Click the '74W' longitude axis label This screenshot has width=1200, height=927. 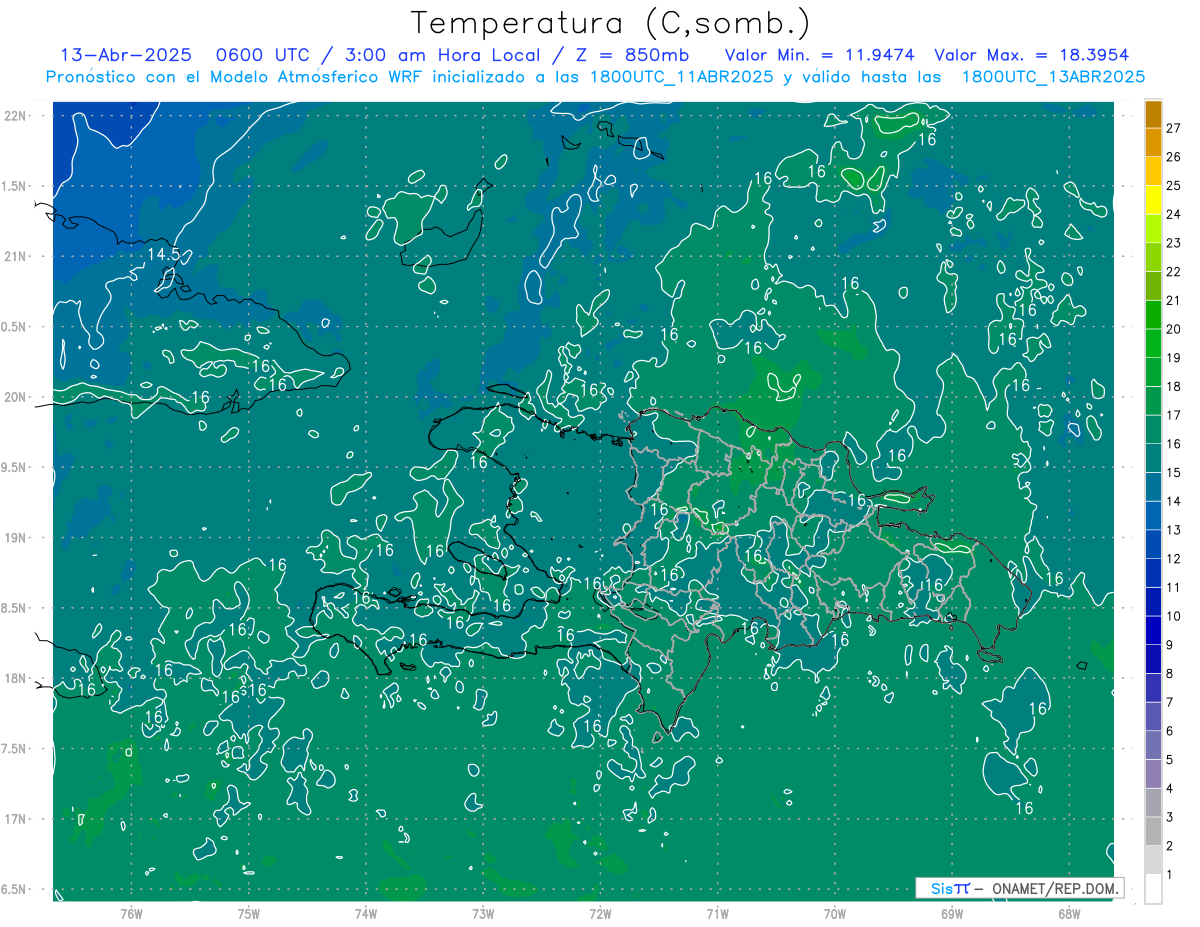click(x=366, y=913)
